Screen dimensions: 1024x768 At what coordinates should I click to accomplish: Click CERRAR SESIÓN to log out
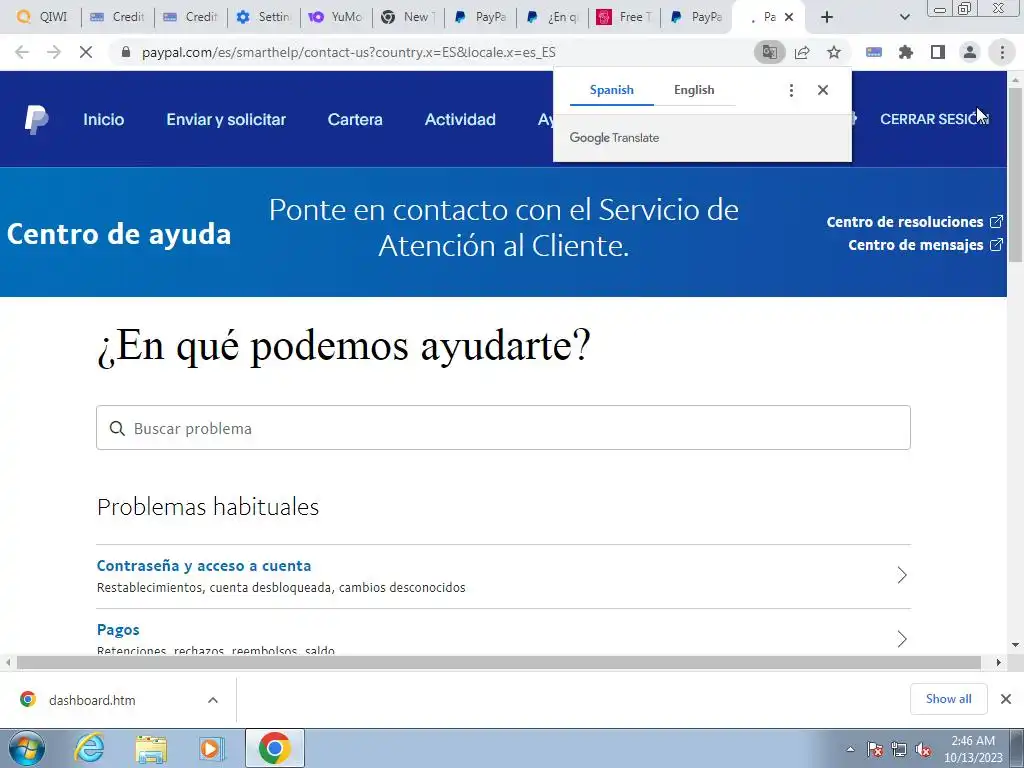tap(934, 120)
